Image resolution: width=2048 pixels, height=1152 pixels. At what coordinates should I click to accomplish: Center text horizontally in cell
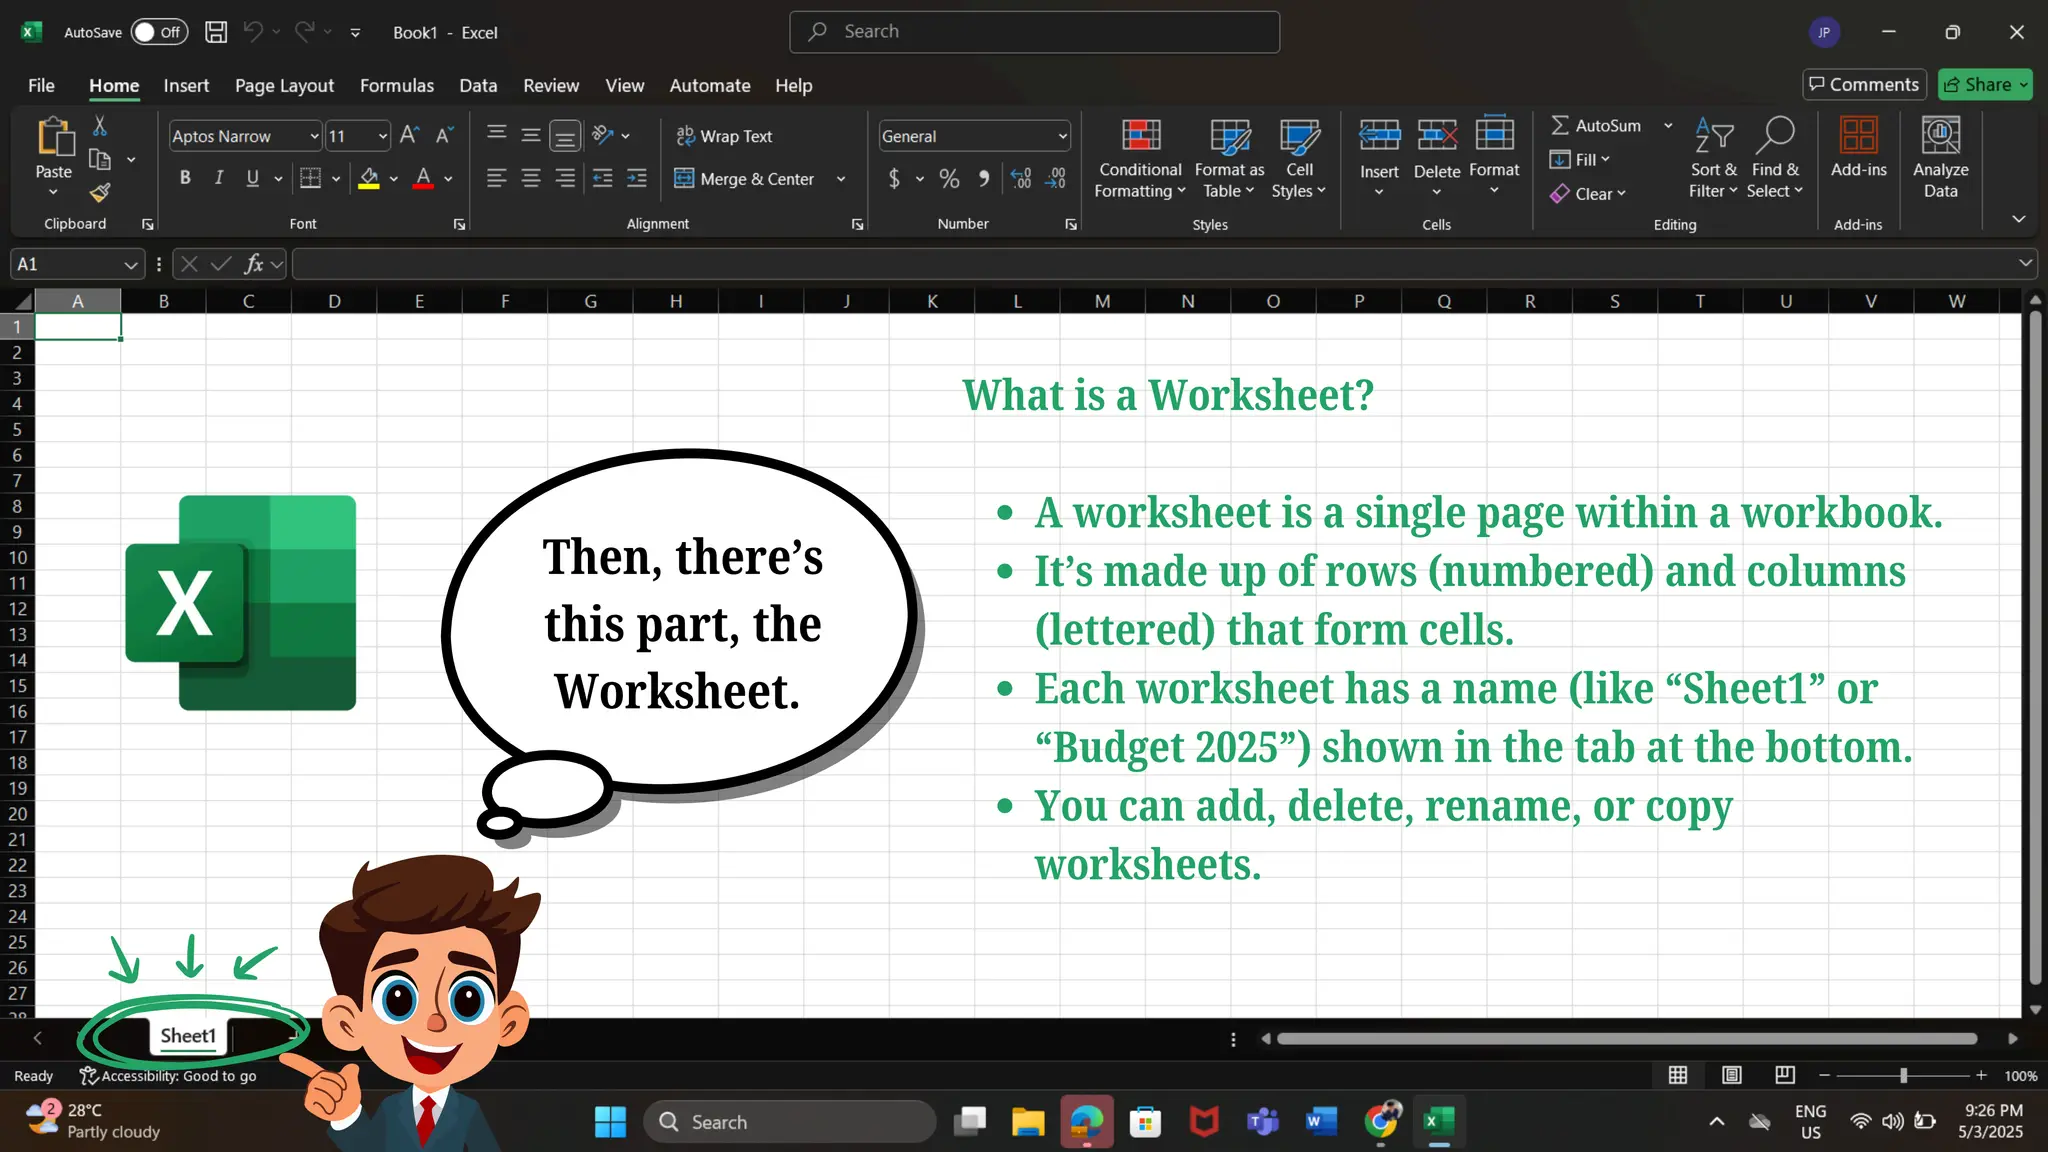coord(531,178)
